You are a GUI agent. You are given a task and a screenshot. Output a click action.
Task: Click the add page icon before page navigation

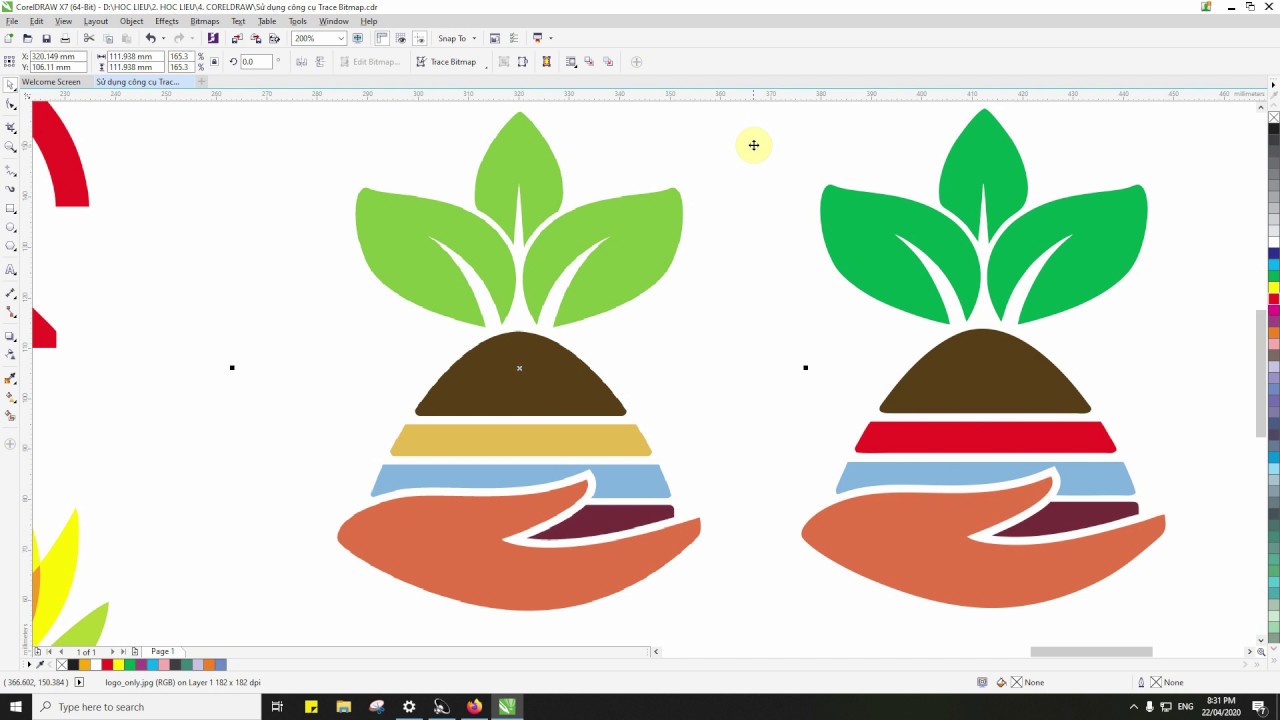[x=38, y=652]
